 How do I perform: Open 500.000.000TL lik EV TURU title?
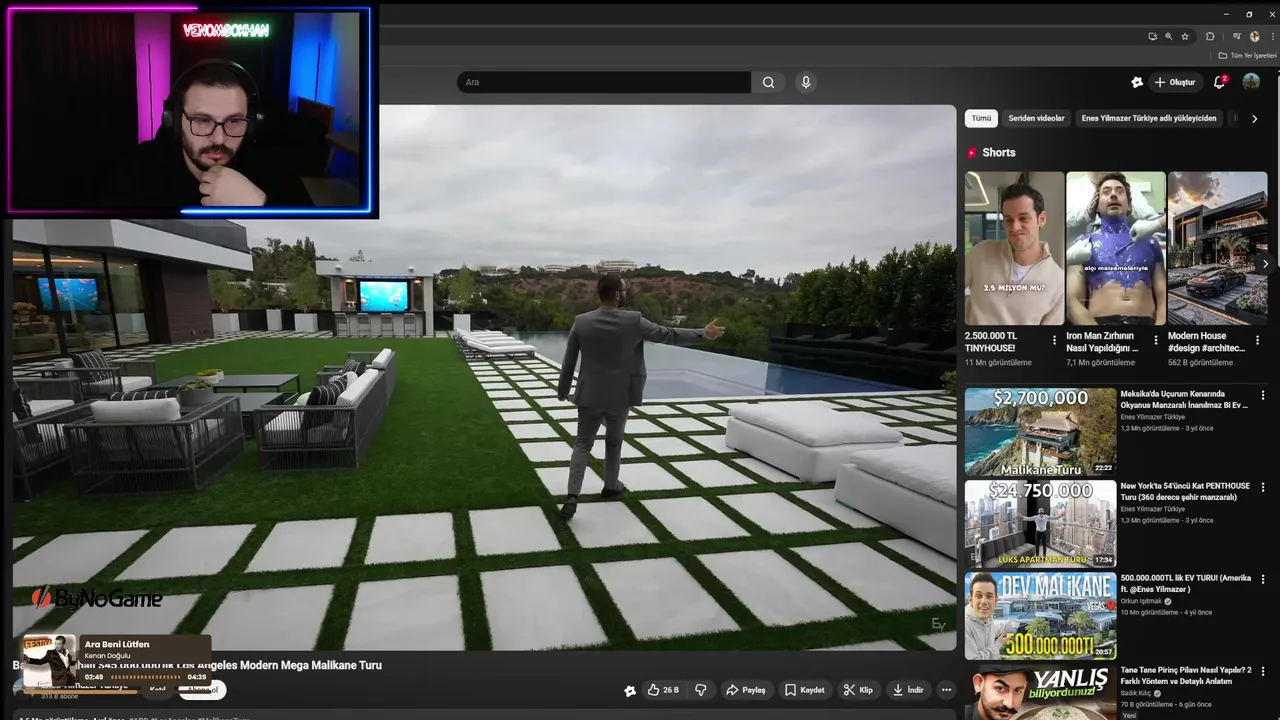[x=1185, y=583]
